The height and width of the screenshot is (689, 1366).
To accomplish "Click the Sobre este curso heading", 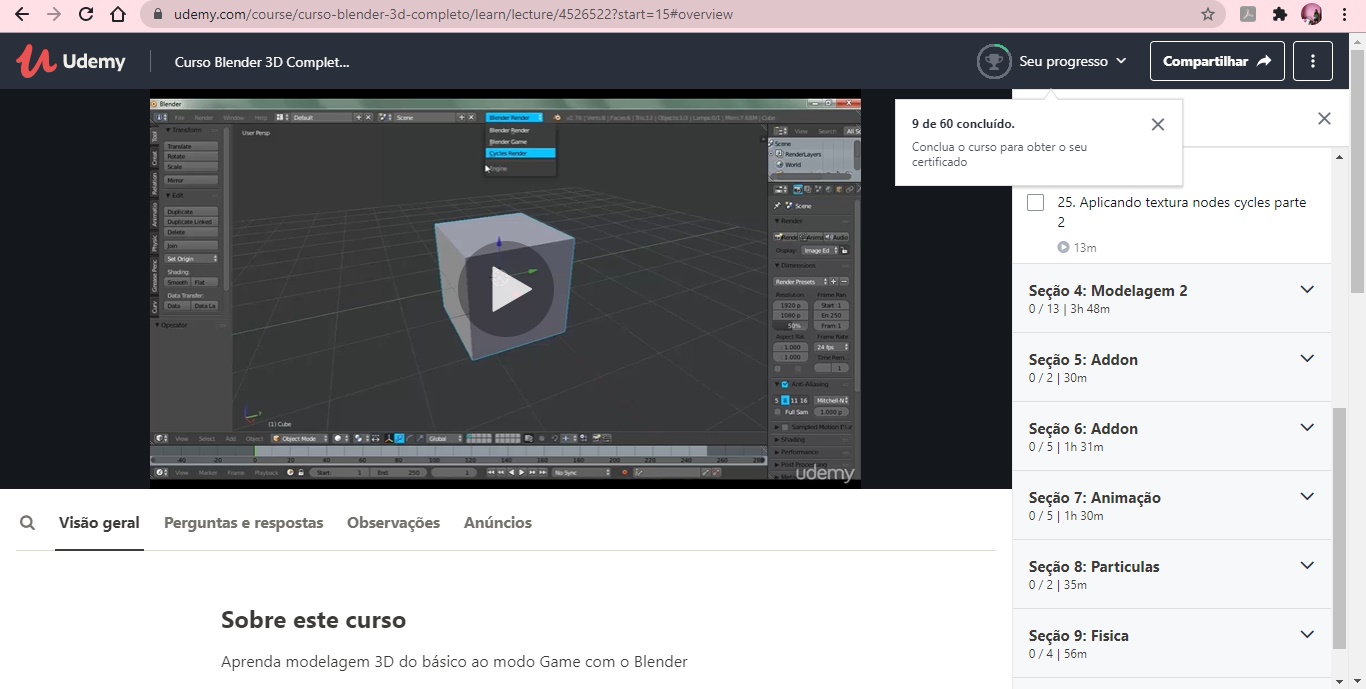I will point(313,620).
